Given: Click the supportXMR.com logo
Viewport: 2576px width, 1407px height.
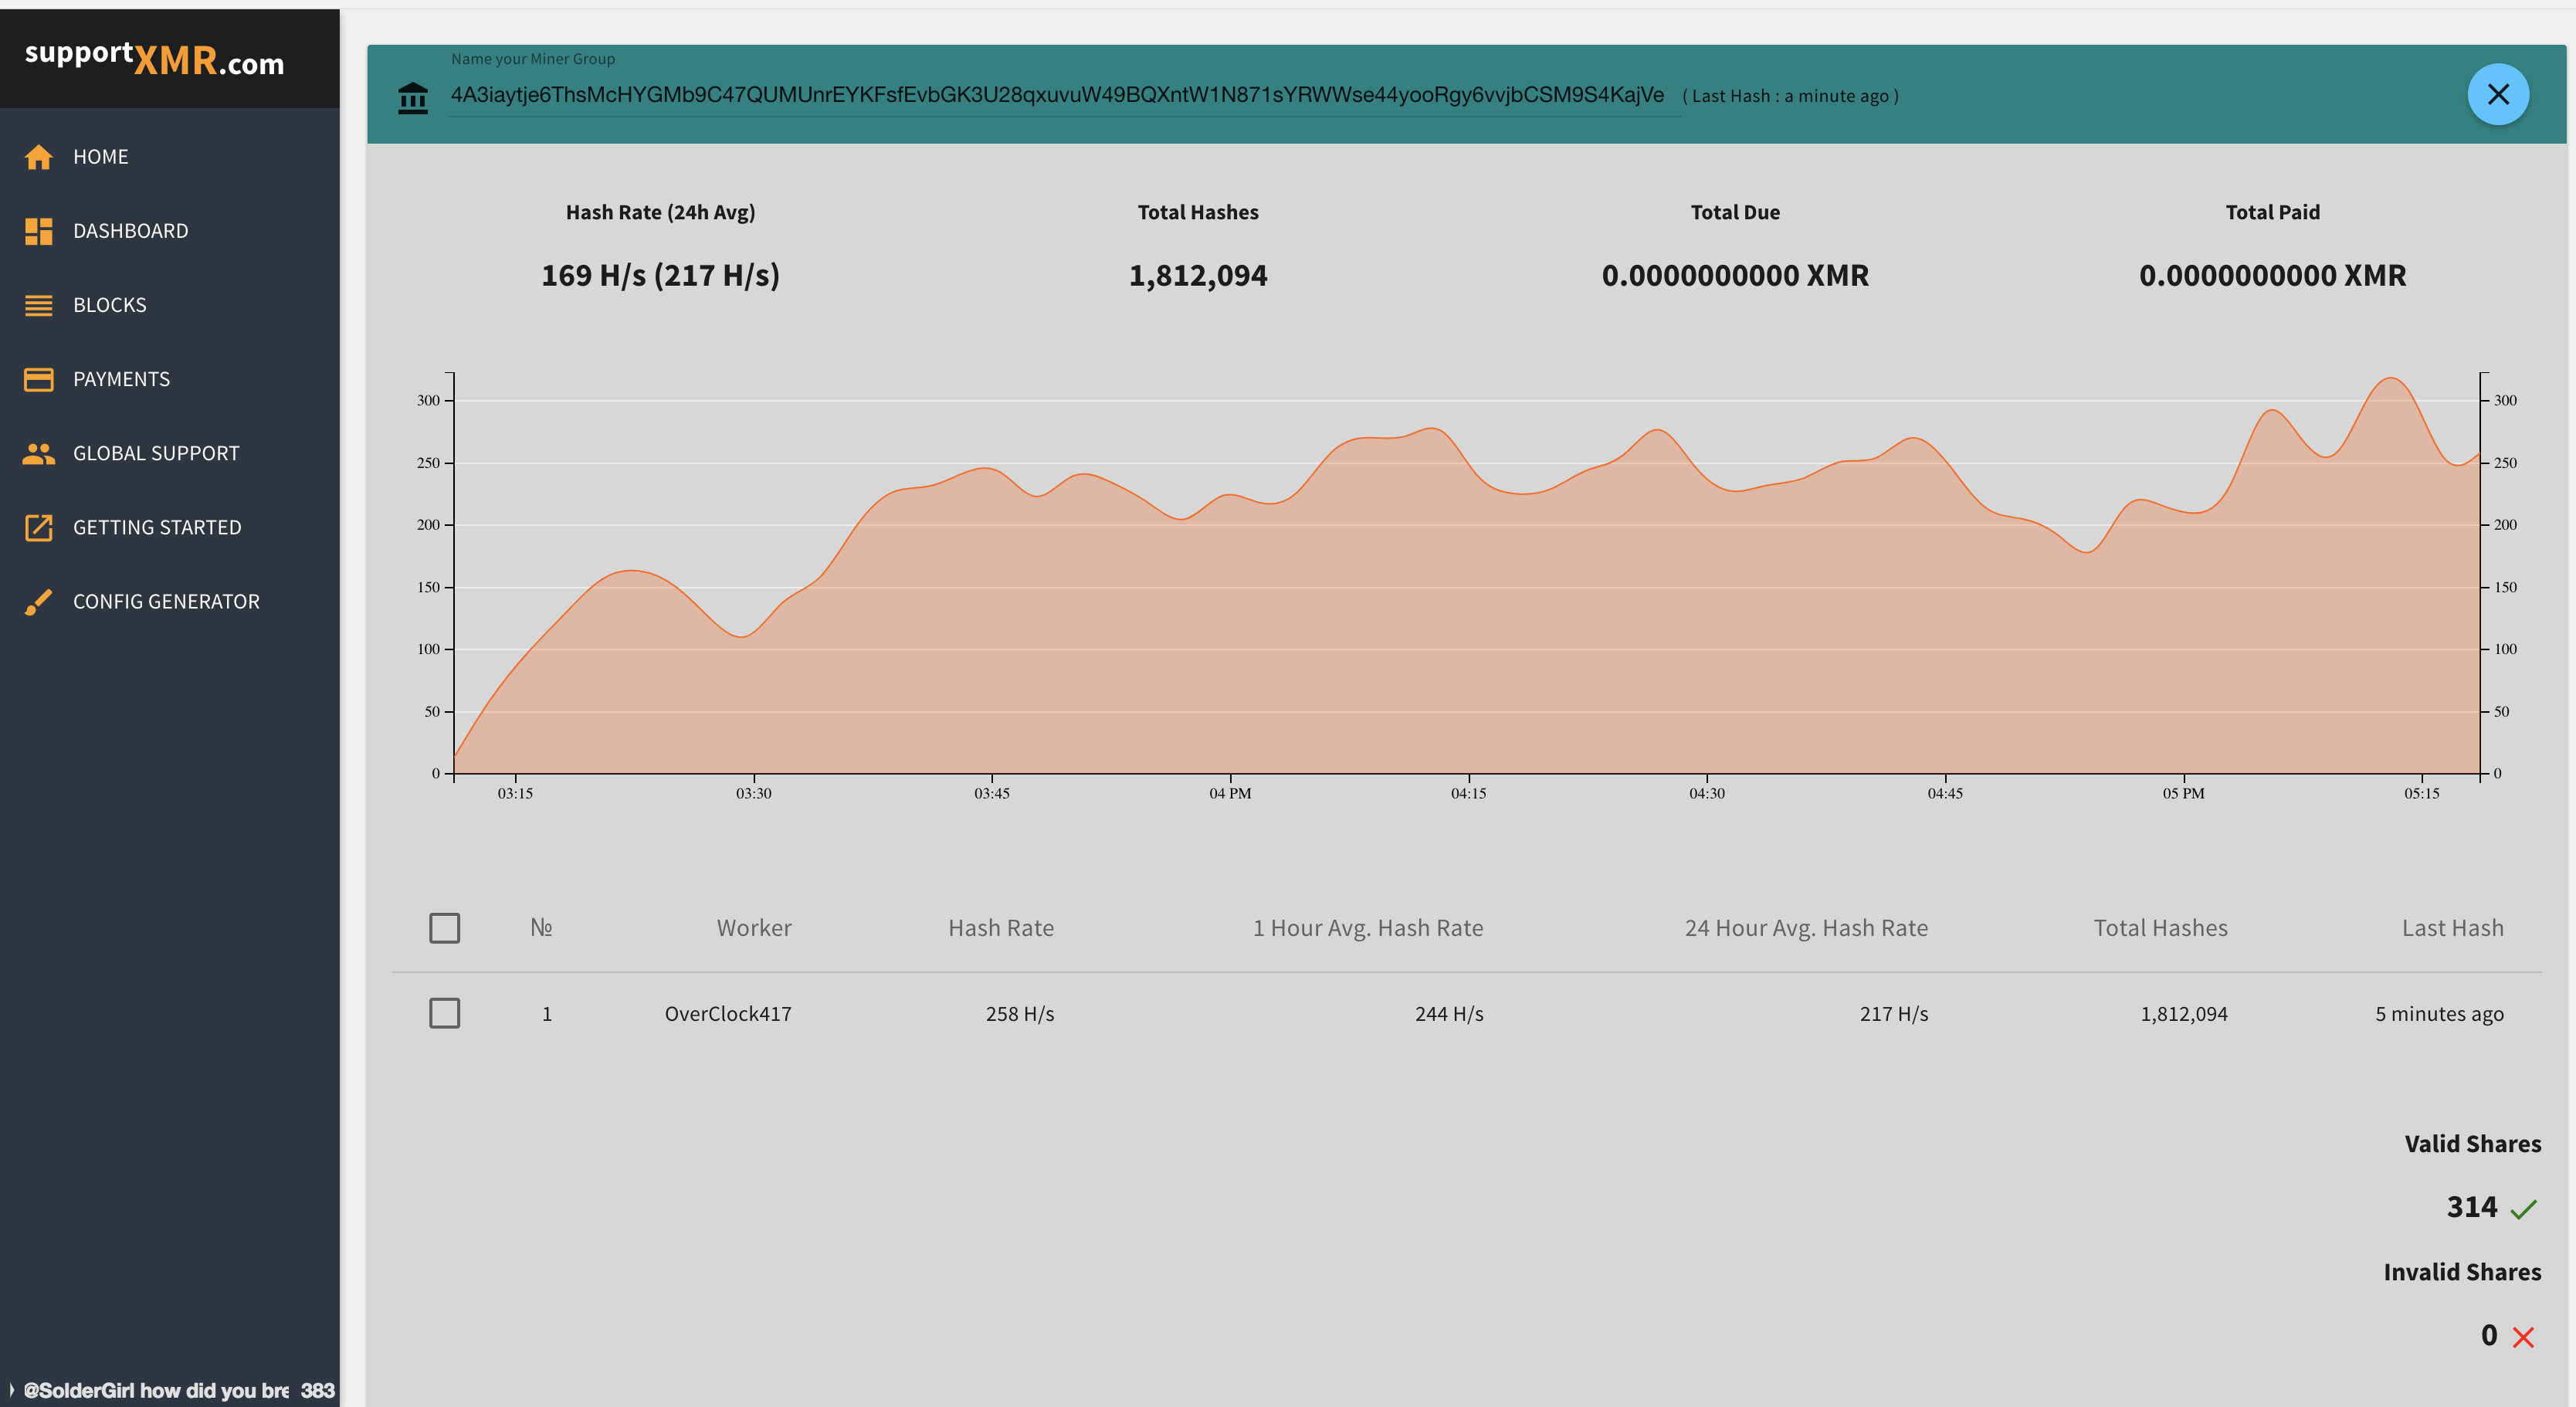Looking at the screenshot, I should (155, 59).
